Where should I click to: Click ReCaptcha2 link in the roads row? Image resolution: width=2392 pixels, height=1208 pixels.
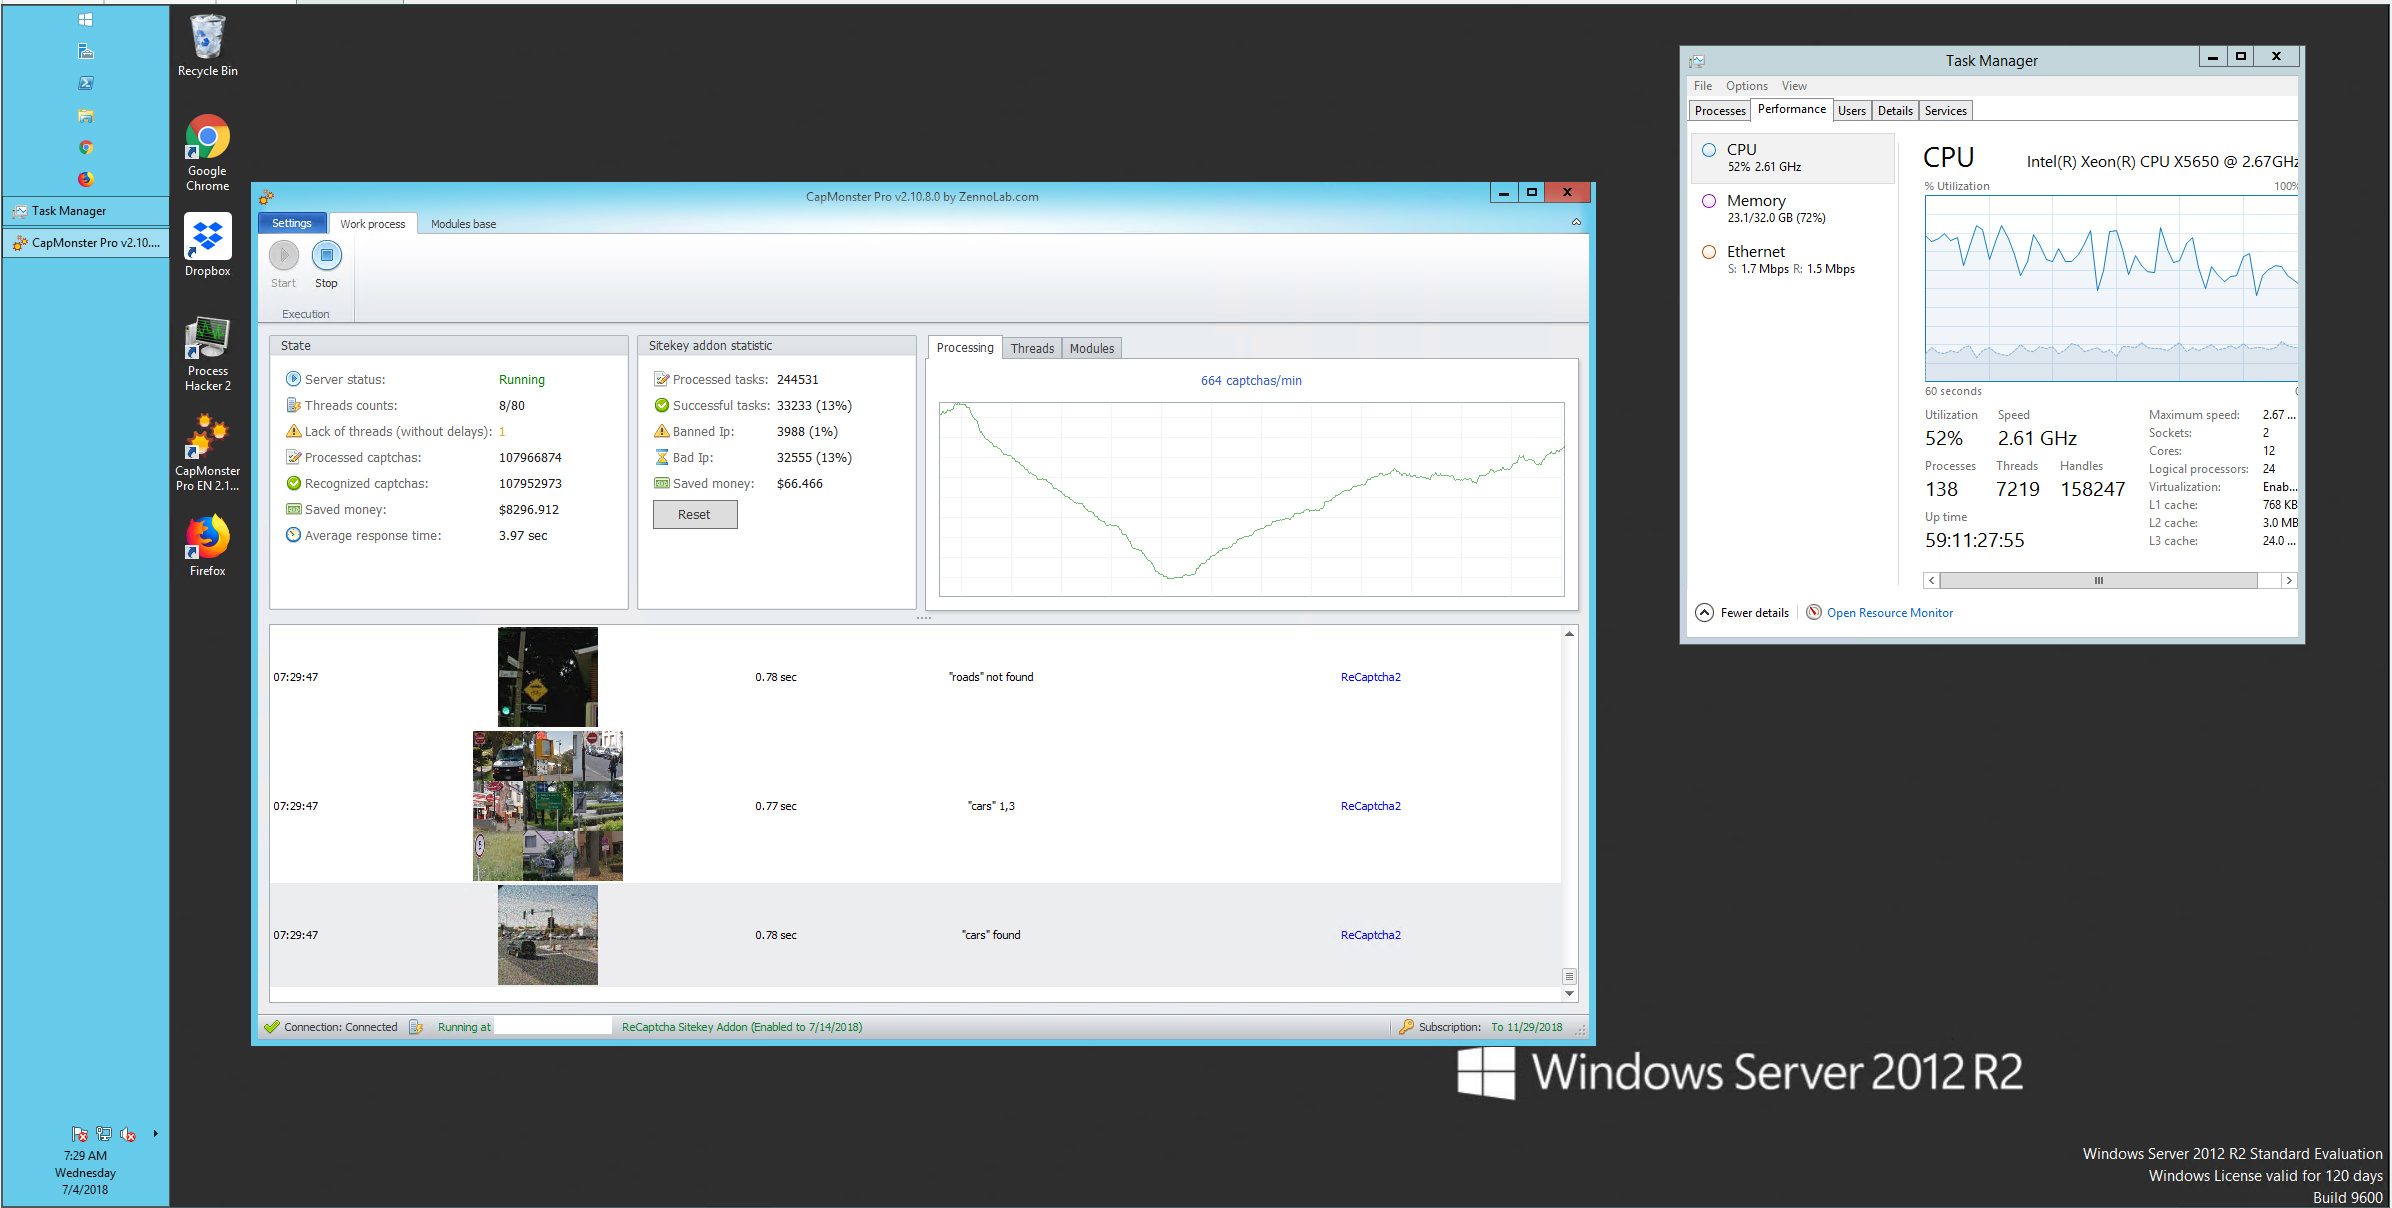[x=1370, y=677]
